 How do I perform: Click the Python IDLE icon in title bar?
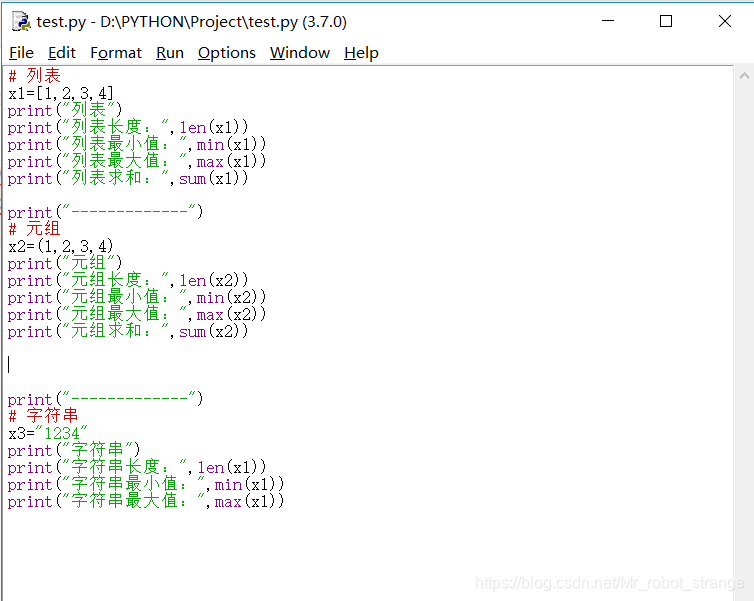(21, 22)
